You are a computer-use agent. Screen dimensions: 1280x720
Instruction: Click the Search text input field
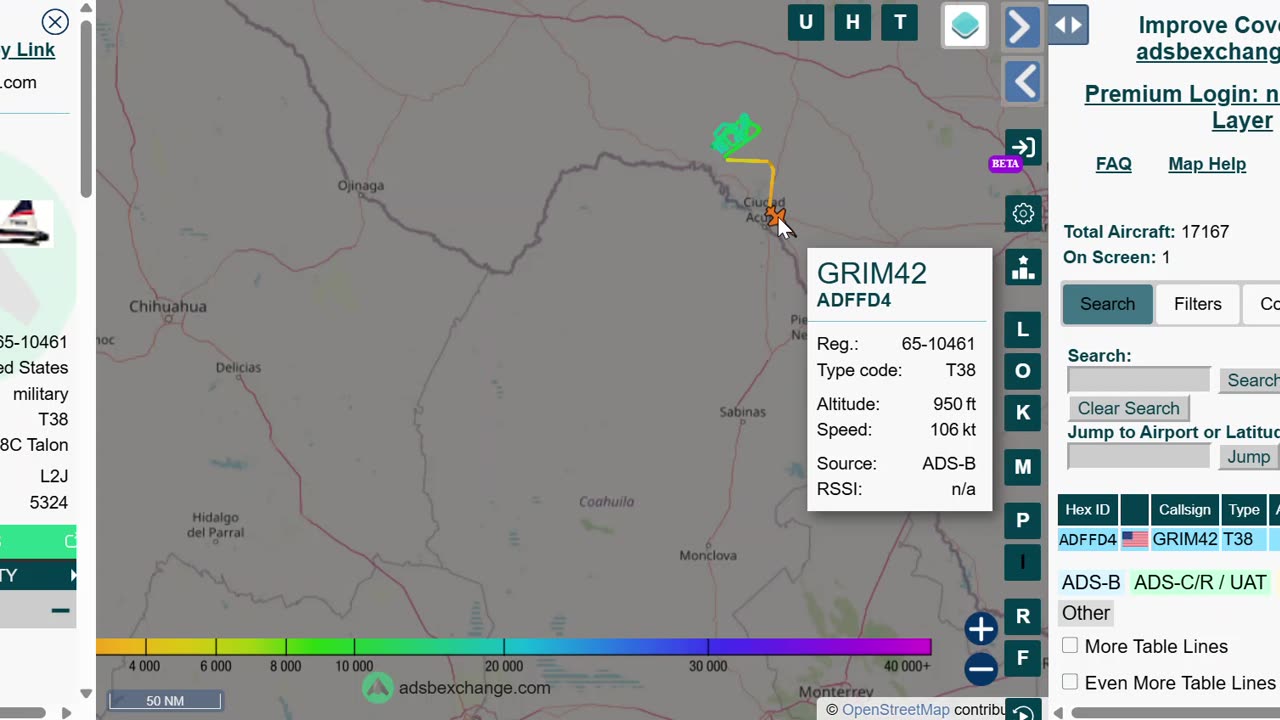point(1139,380)
